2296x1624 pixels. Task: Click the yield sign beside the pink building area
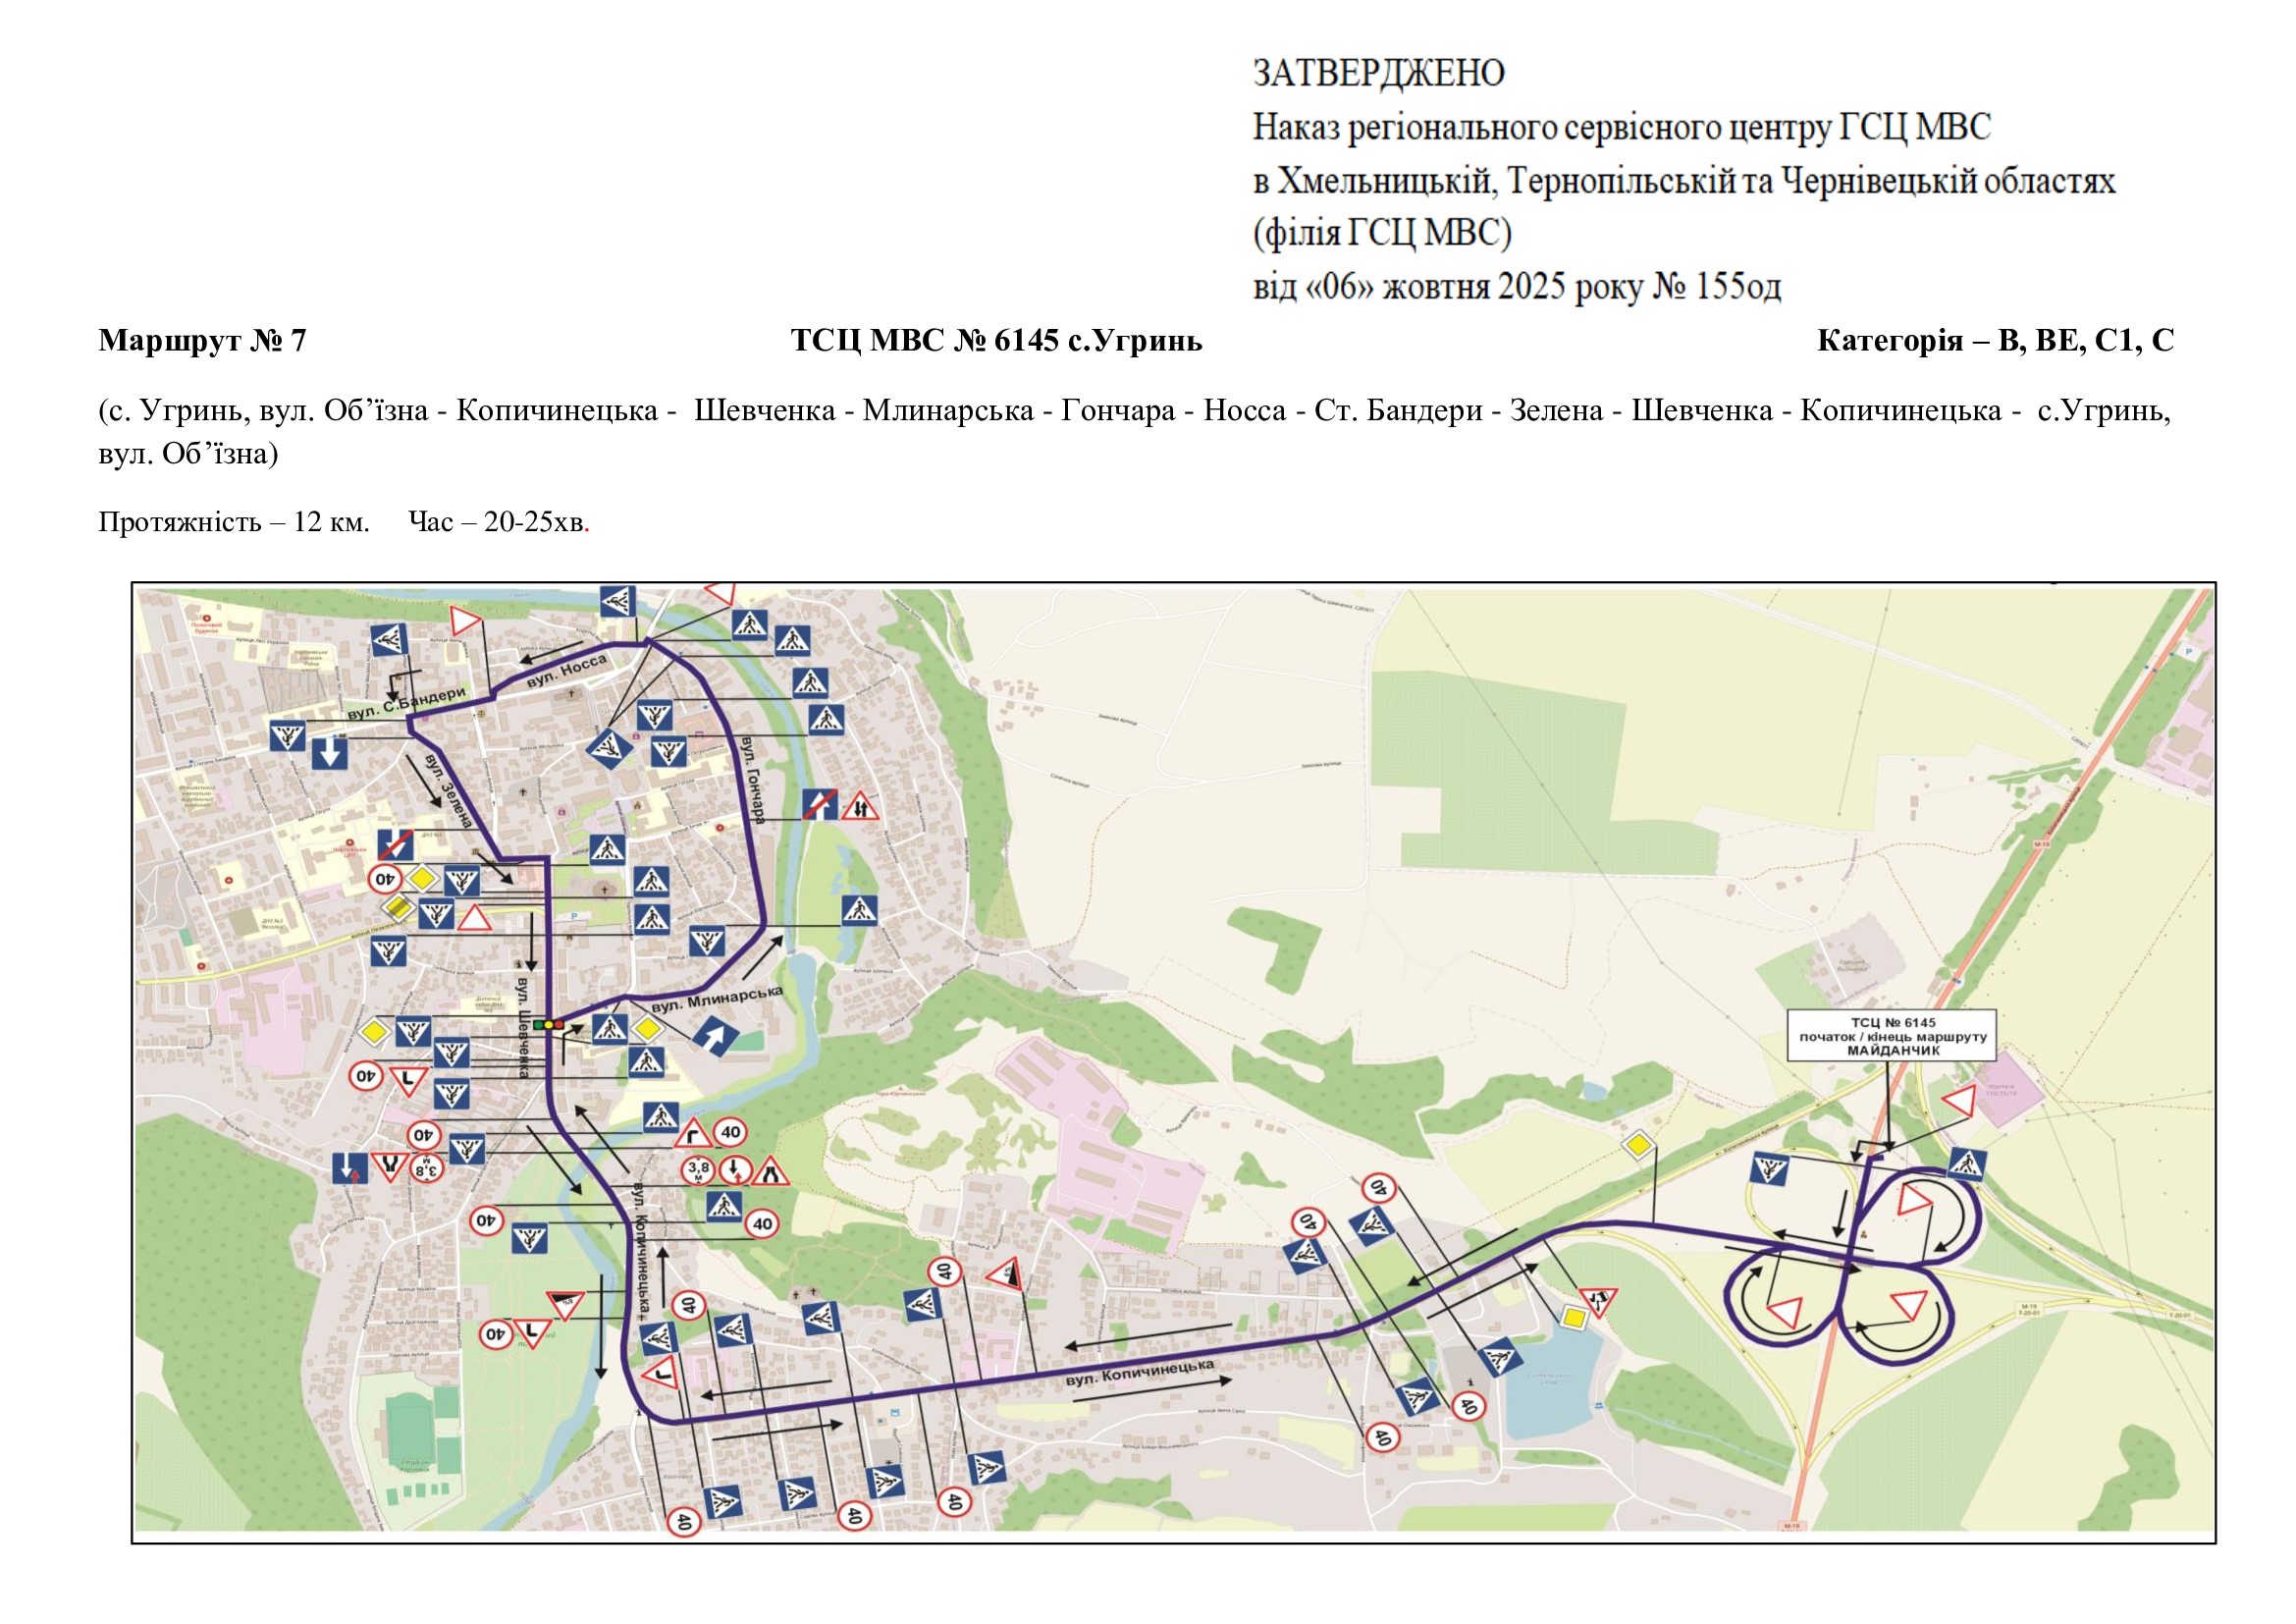[1959, 1102]
